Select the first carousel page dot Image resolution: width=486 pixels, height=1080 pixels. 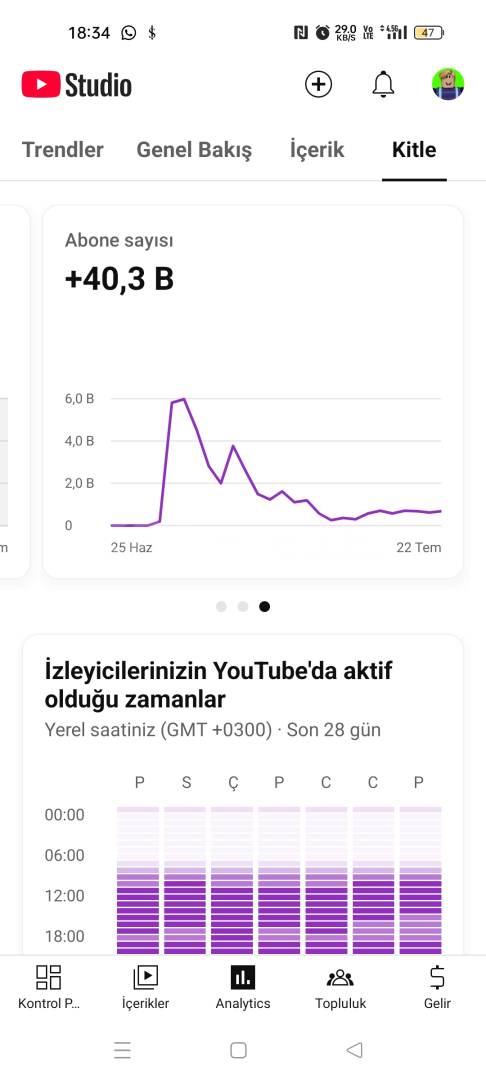coord(221,606)
